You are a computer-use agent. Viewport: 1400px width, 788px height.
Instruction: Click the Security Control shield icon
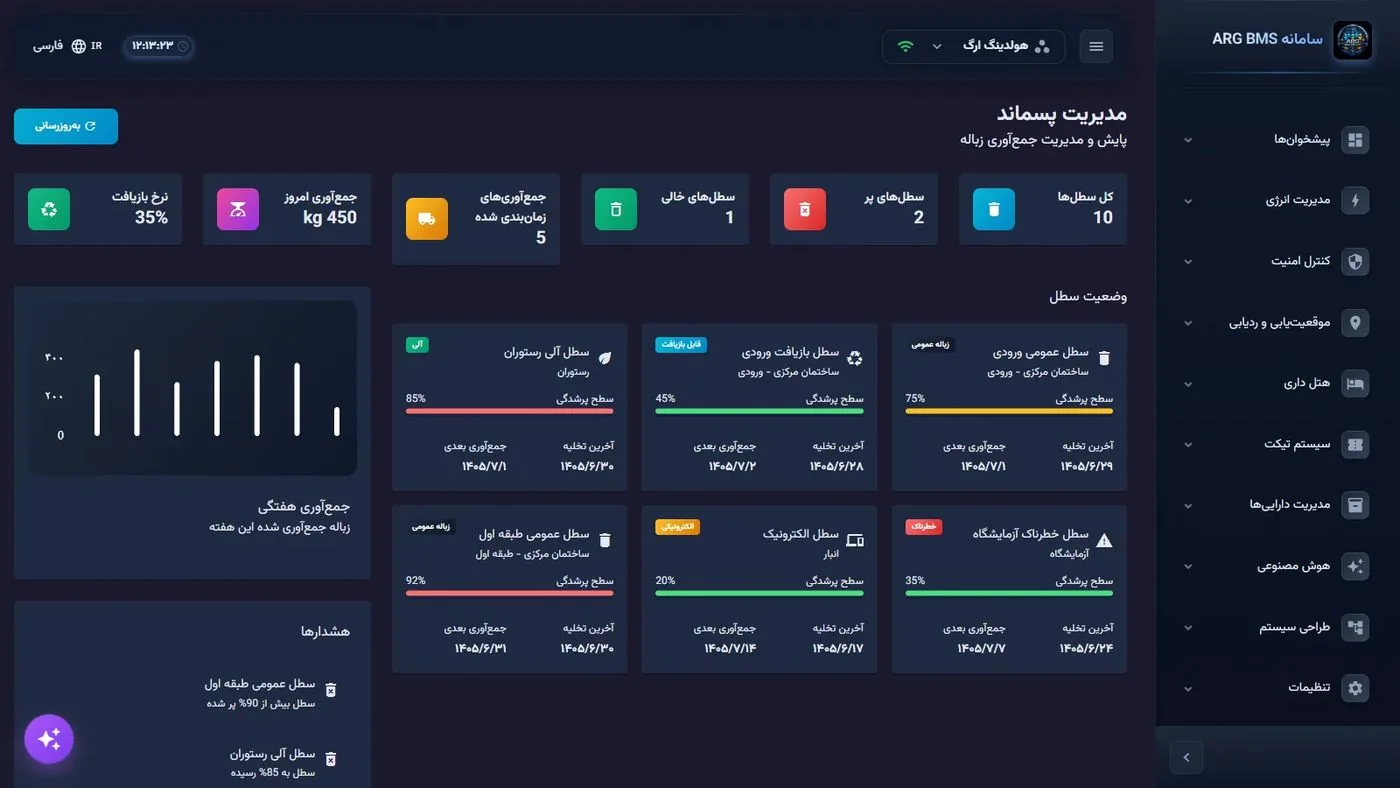[x=1355, y=262]
